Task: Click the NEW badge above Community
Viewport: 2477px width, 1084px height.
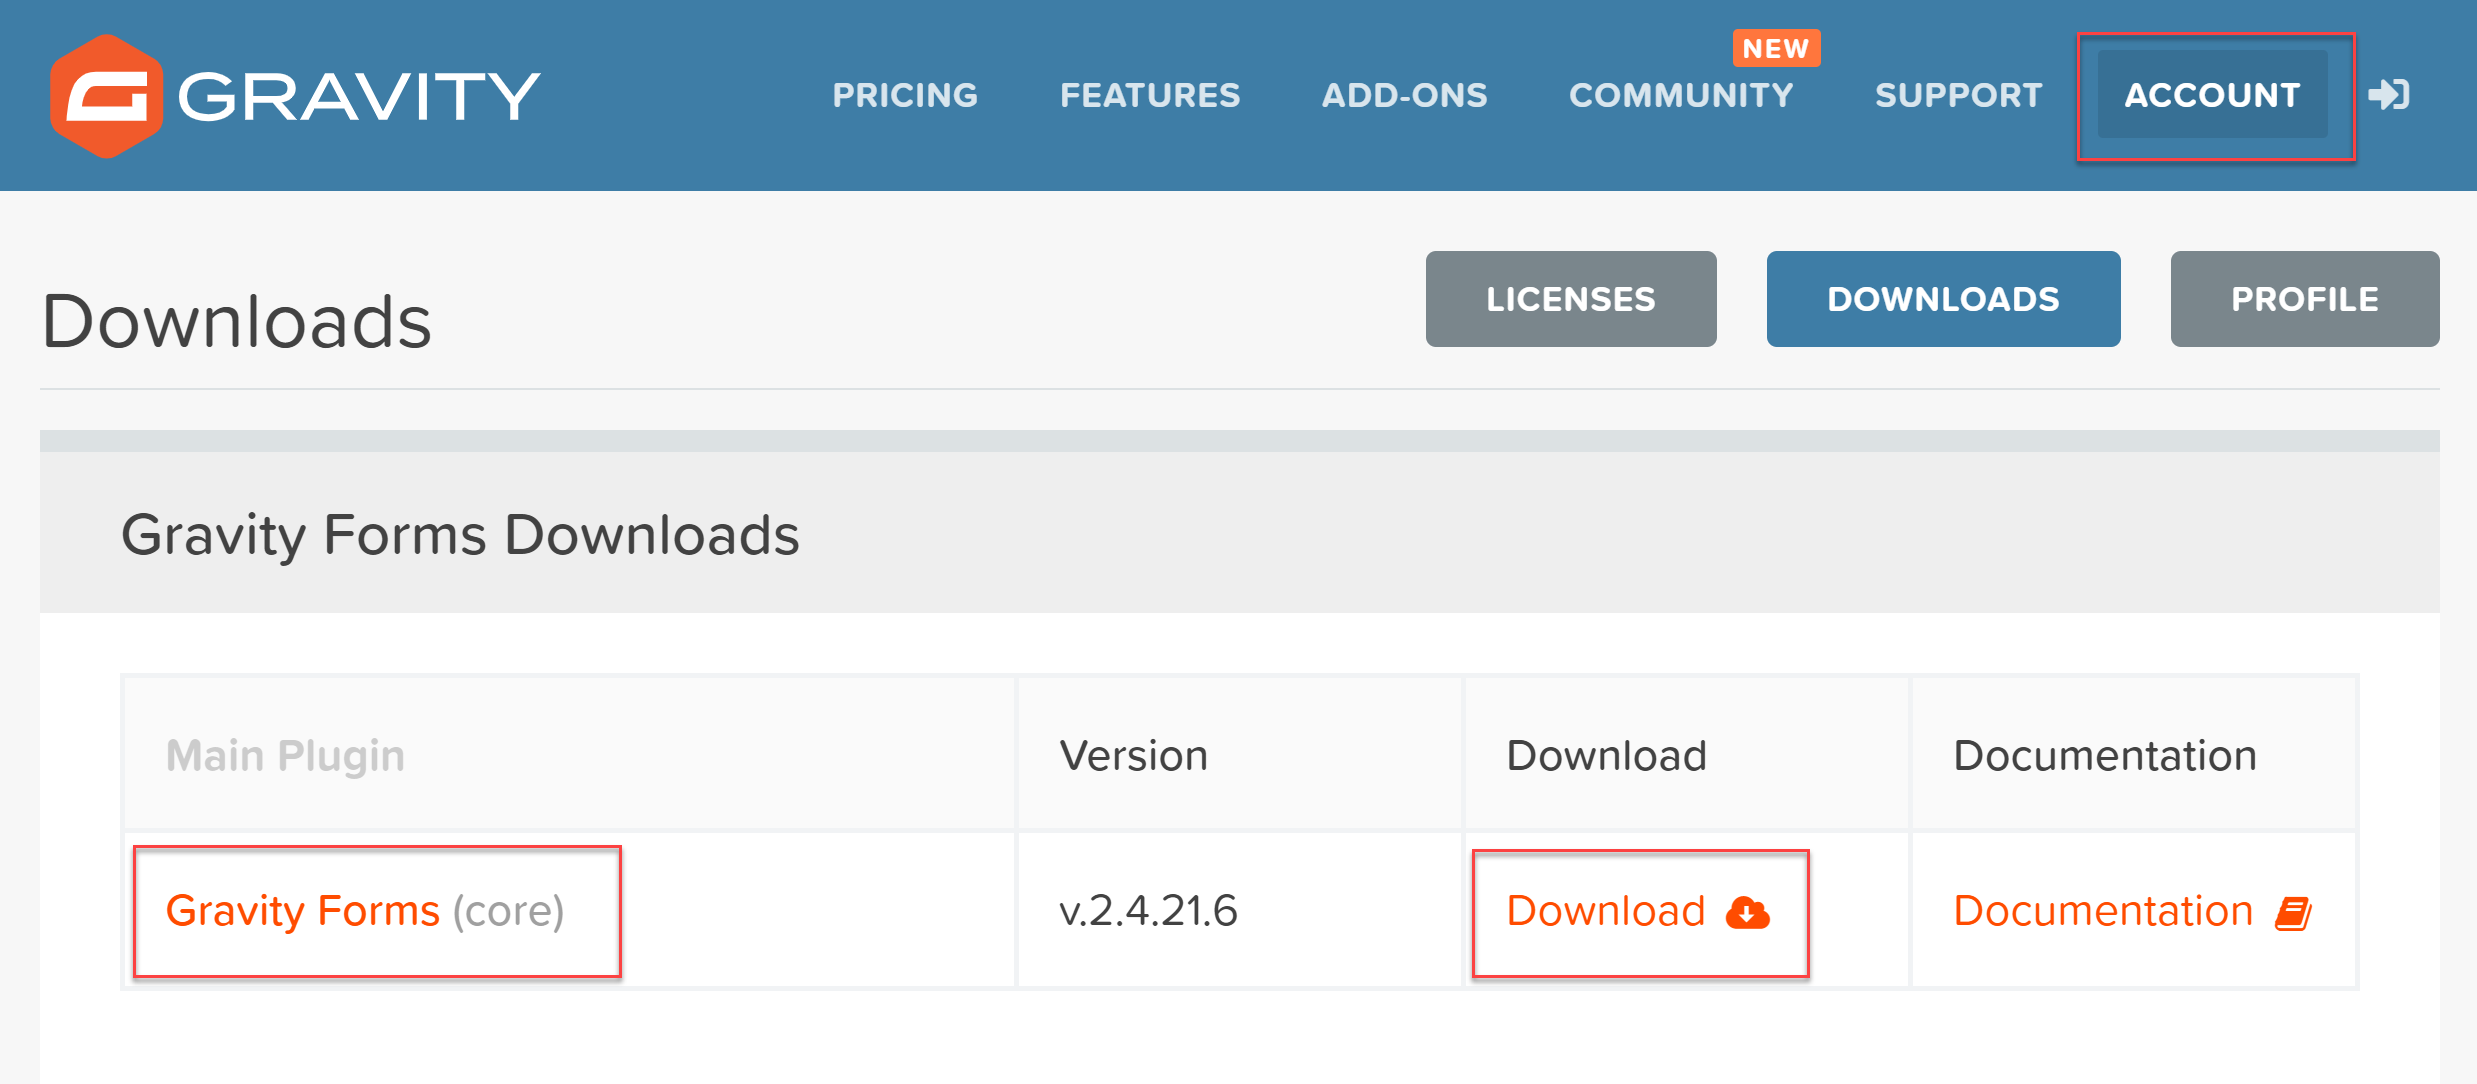Action: [1776, 48]
